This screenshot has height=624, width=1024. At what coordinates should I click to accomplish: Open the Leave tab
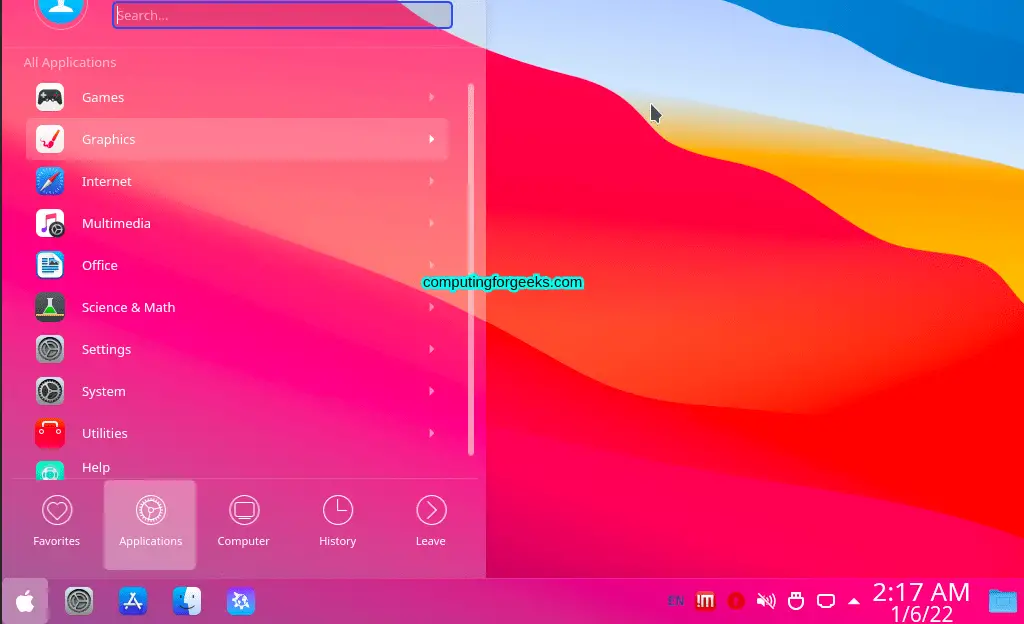431,525
